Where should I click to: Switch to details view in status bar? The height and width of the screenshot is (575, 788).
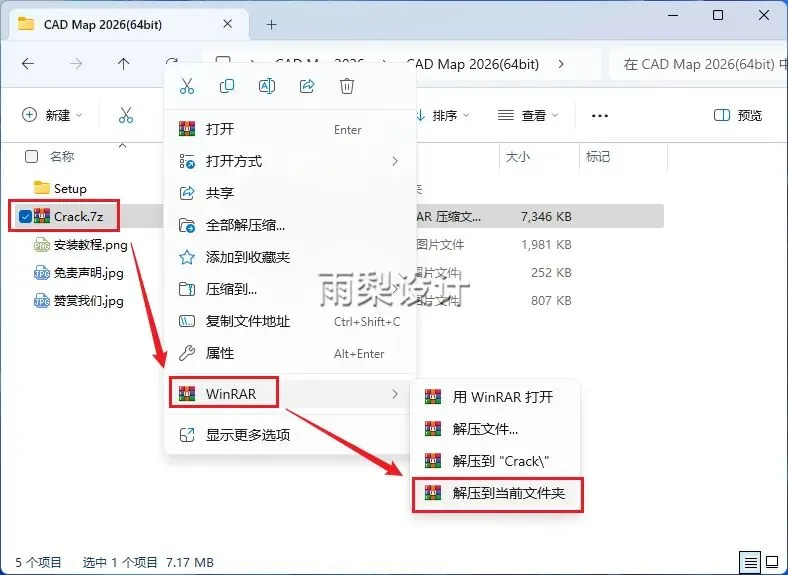(750, 561)
